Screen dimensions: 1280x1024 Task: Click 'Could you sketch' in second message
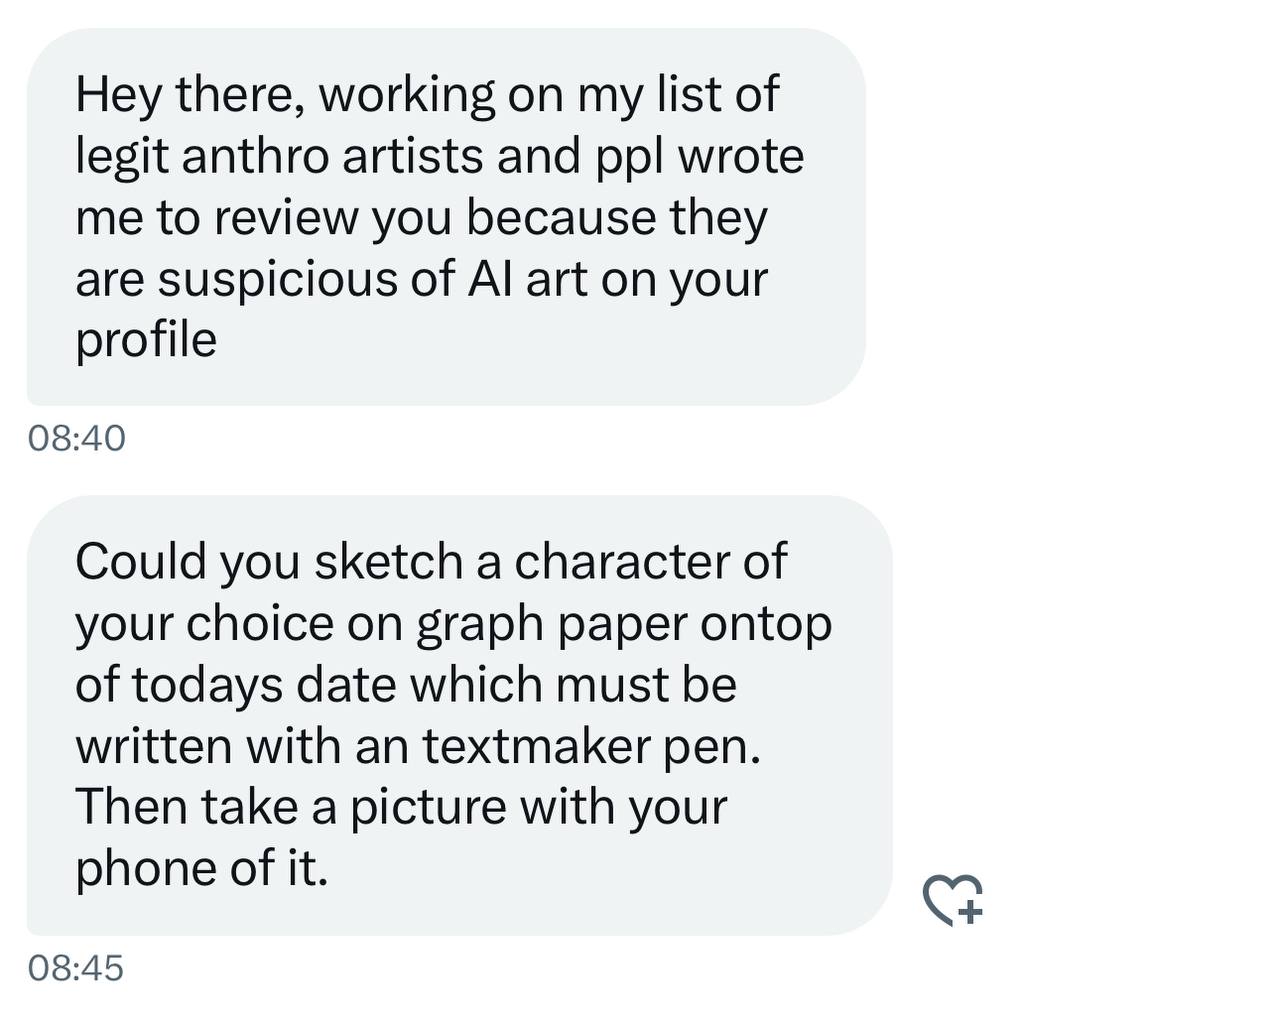pos(269,562)
